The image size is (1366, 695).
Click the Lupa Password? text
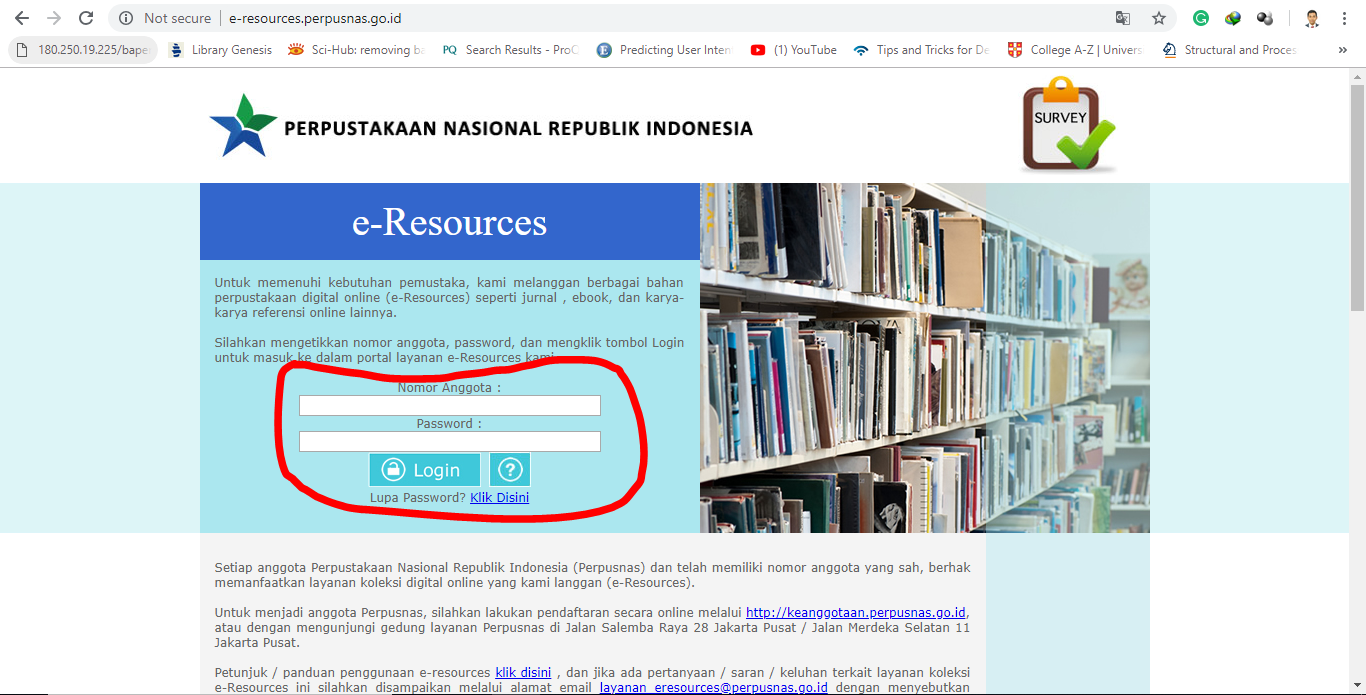pos(418,497)
